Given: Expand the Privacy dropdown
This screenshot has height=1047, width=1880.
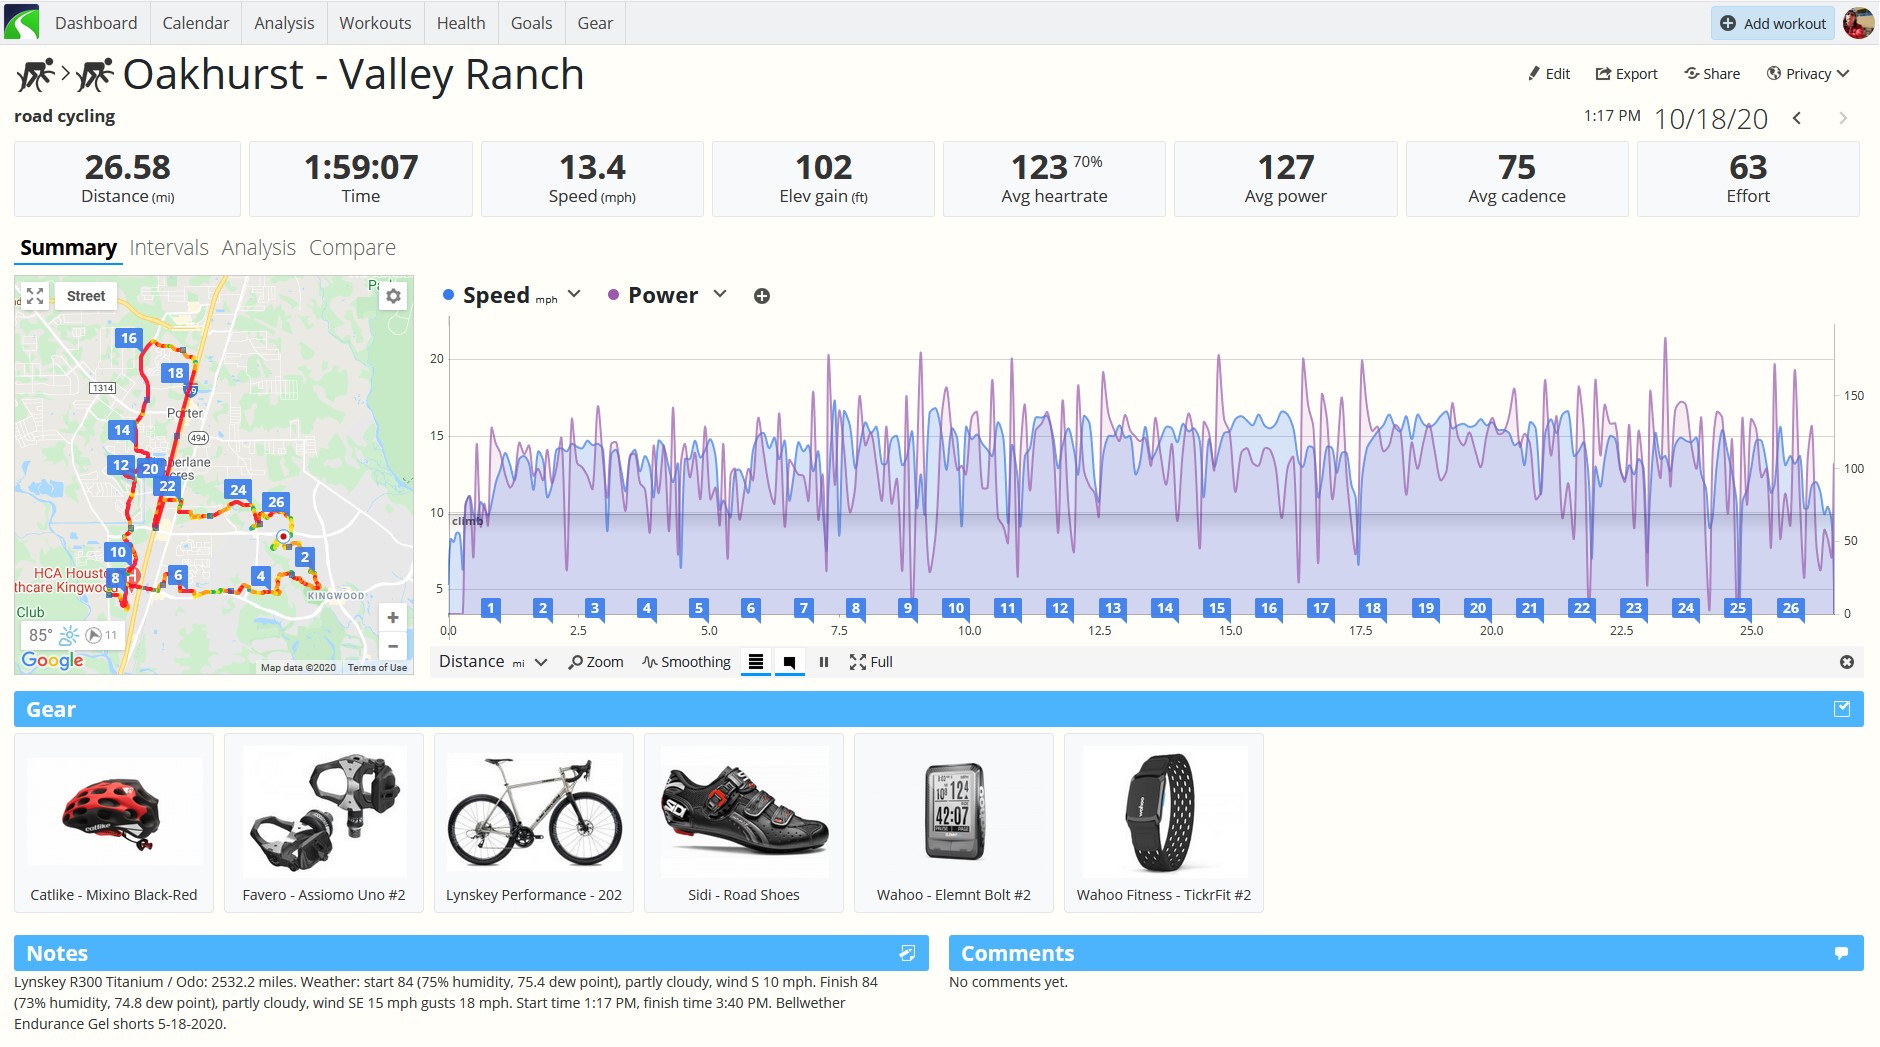Looking at the screenshot, I should click(x=1808, y=74).
